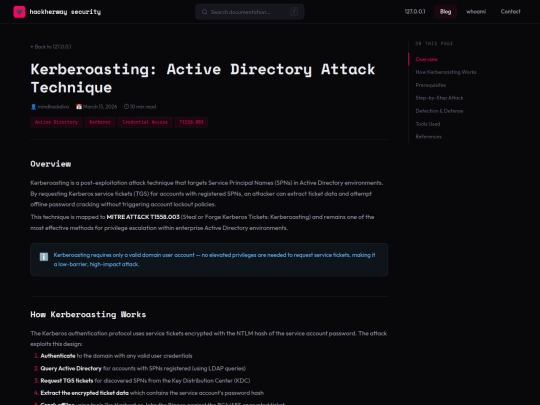Image resolution: width=540 pixels, height=405 pixels.
Task: Click the author person icon
Action: 33,107
